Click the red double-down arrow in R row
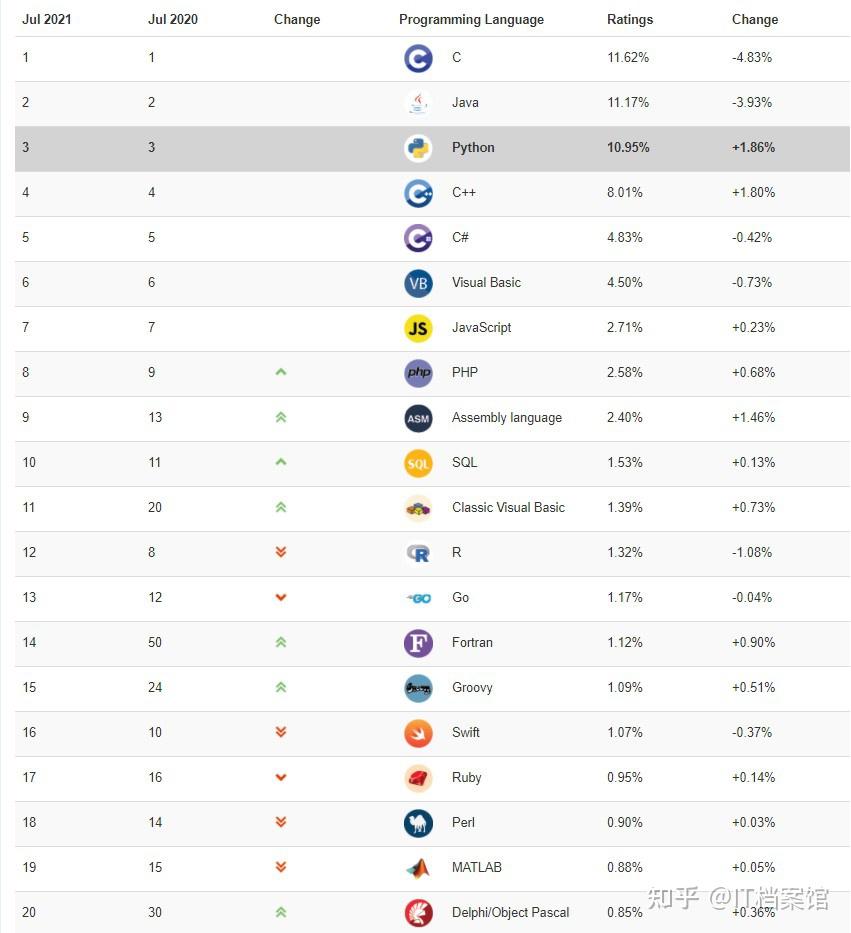 point(281,552)
